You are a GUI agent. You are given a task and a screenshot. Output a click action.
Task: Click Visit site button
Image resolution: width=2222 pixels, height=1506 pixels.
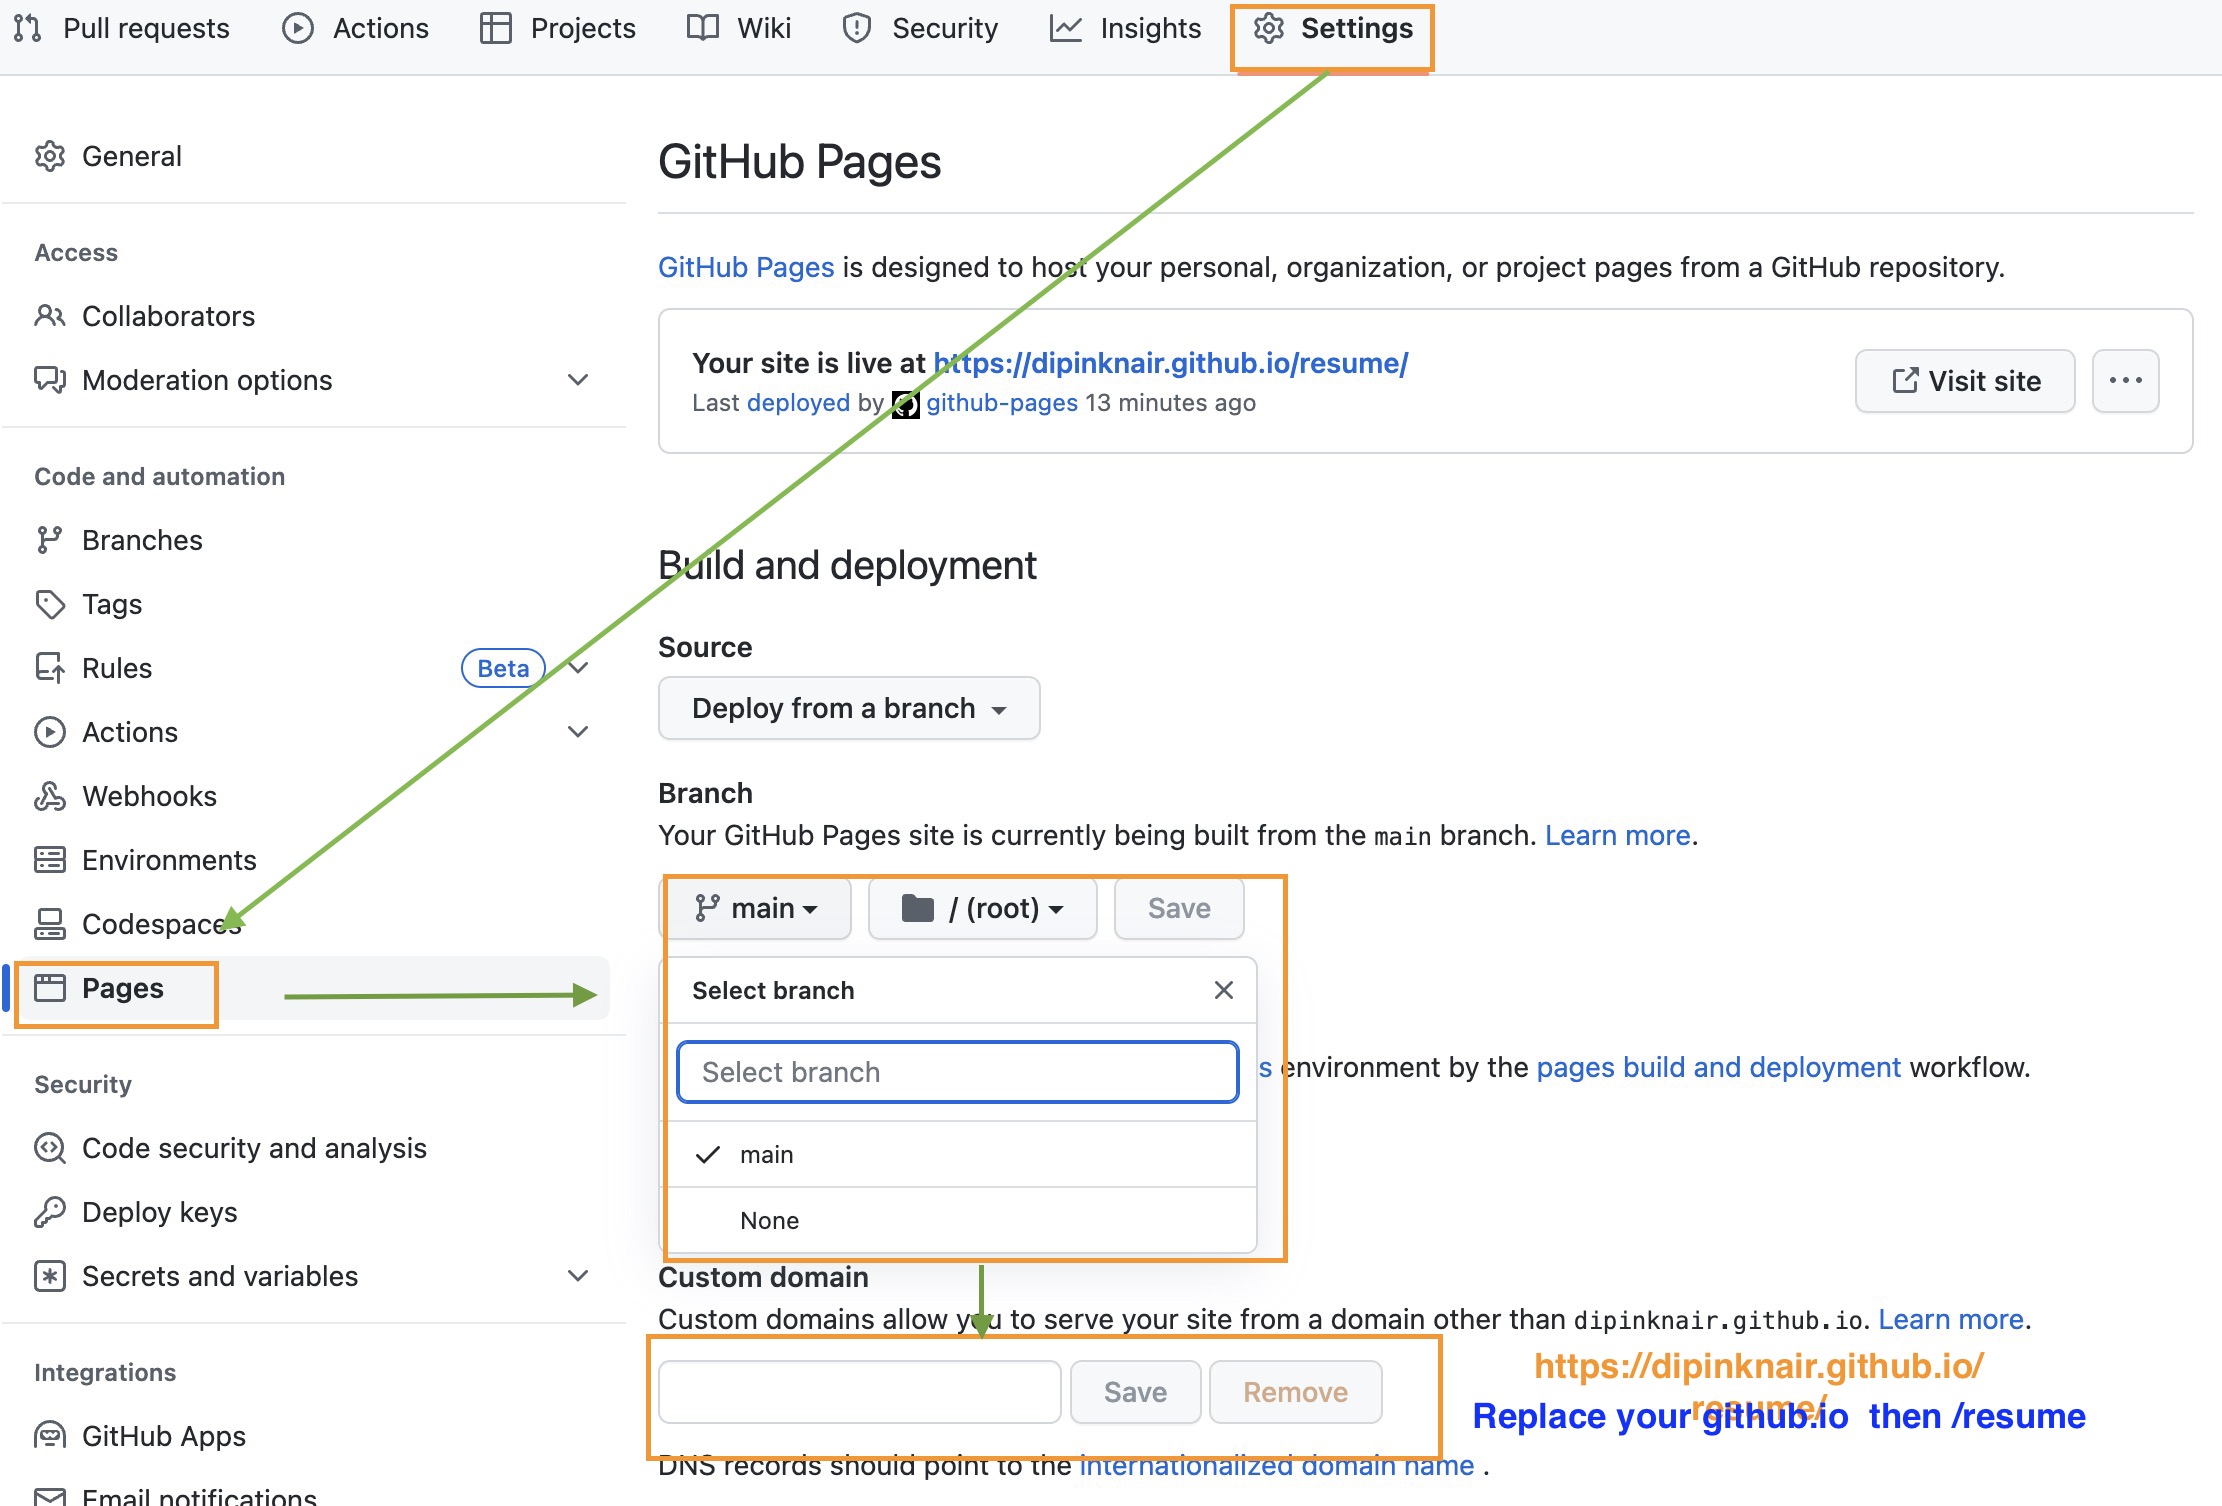[1965, 381]
